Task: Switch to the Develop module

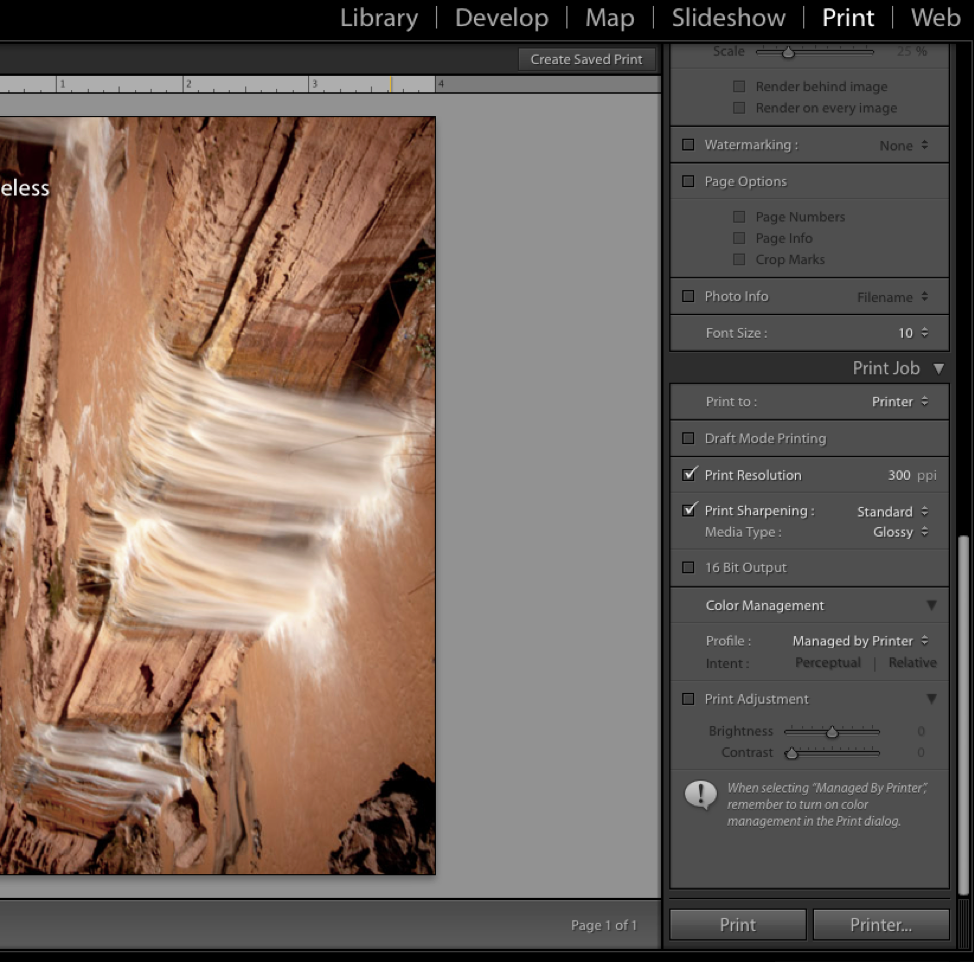Action: [x=501, y=17]
